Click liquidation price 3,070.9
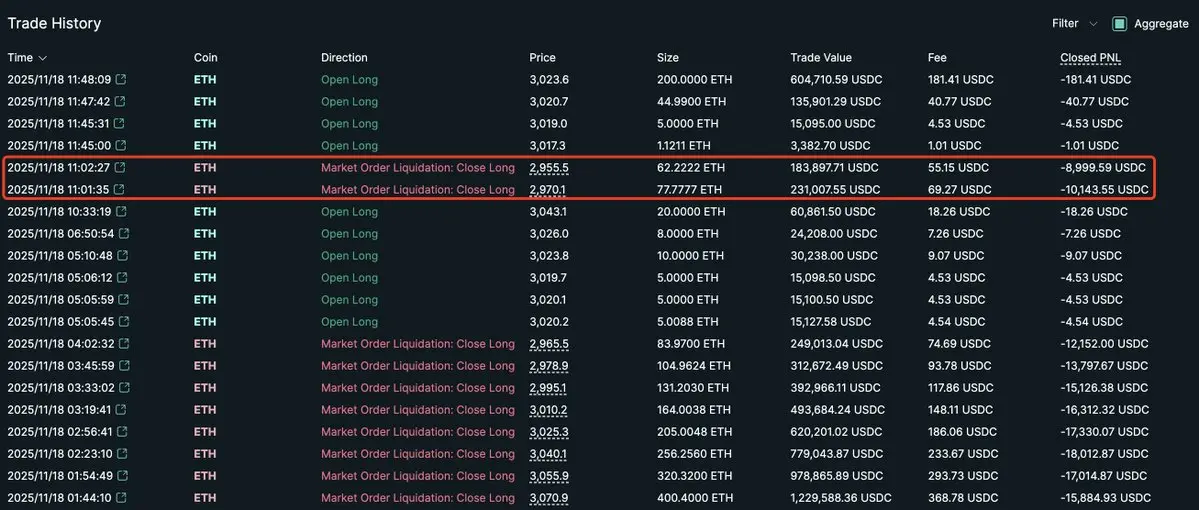The height and width of the screenshot is (510, 1199). pyautogui.click(x=548, y=499)
